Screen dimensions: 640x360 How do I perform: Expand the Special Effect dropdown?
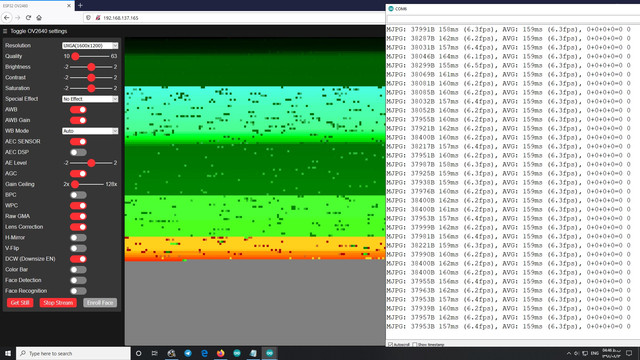90,99
